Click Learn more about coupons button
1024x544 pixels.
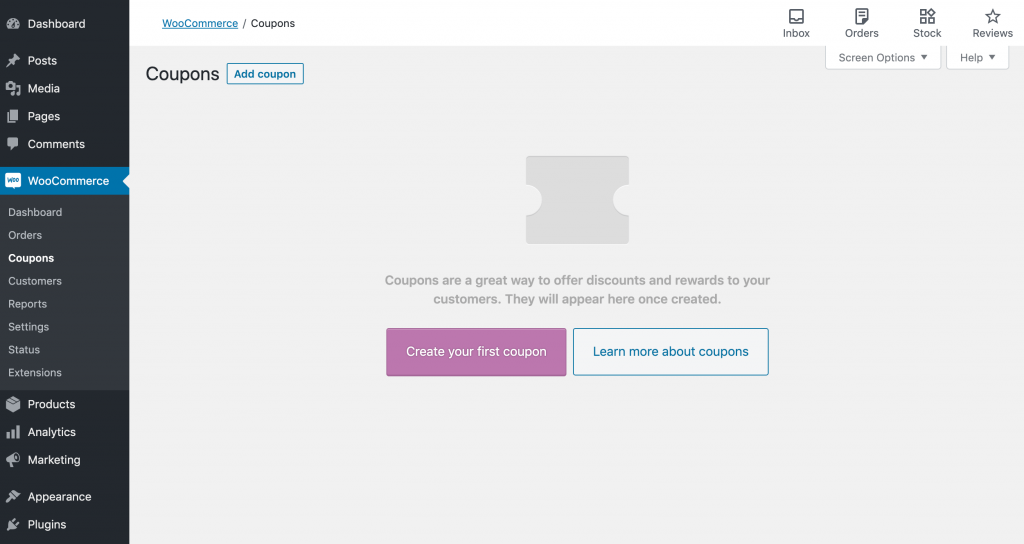[671, 352]
